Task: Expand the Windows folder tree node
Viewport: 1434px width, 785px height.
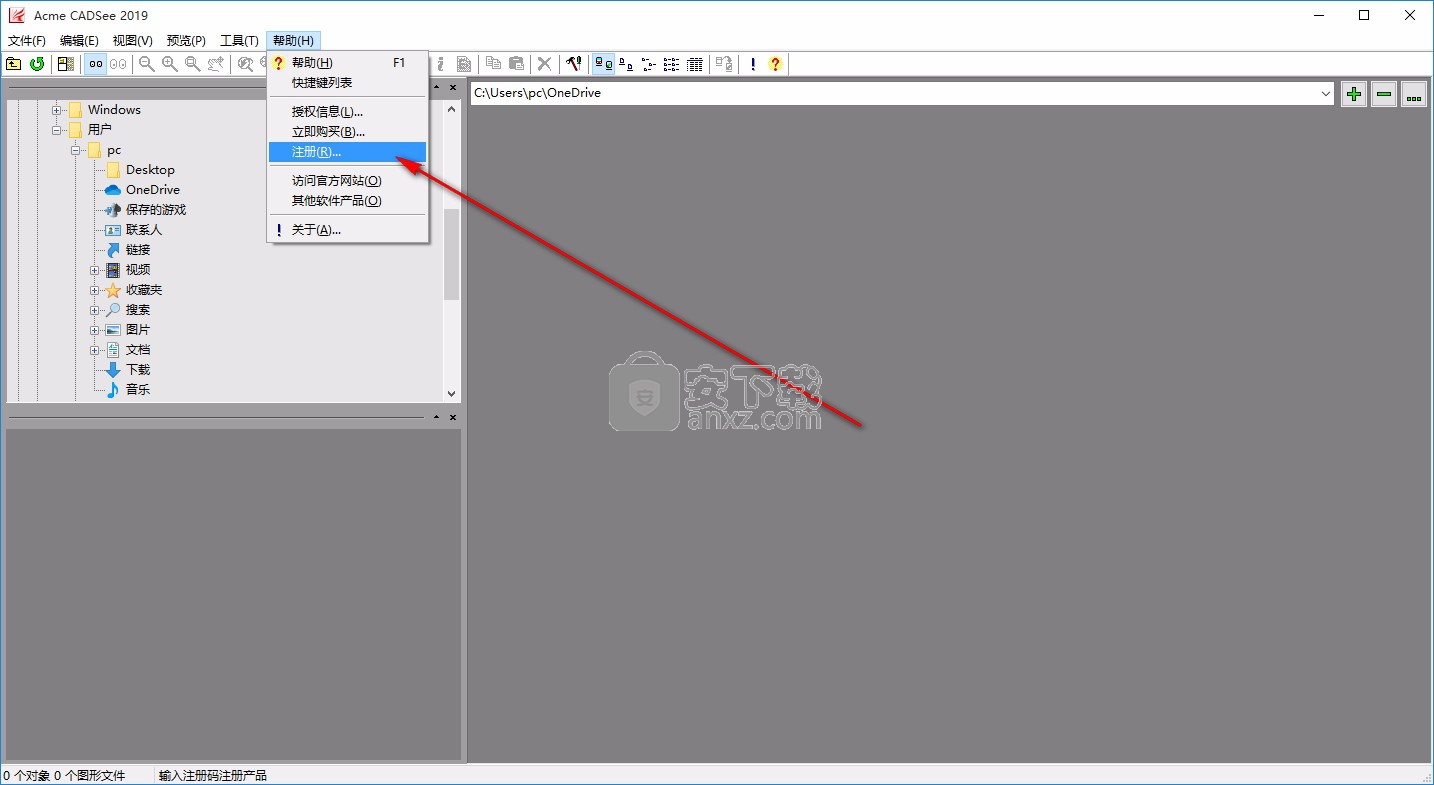Action: [57, 110]
